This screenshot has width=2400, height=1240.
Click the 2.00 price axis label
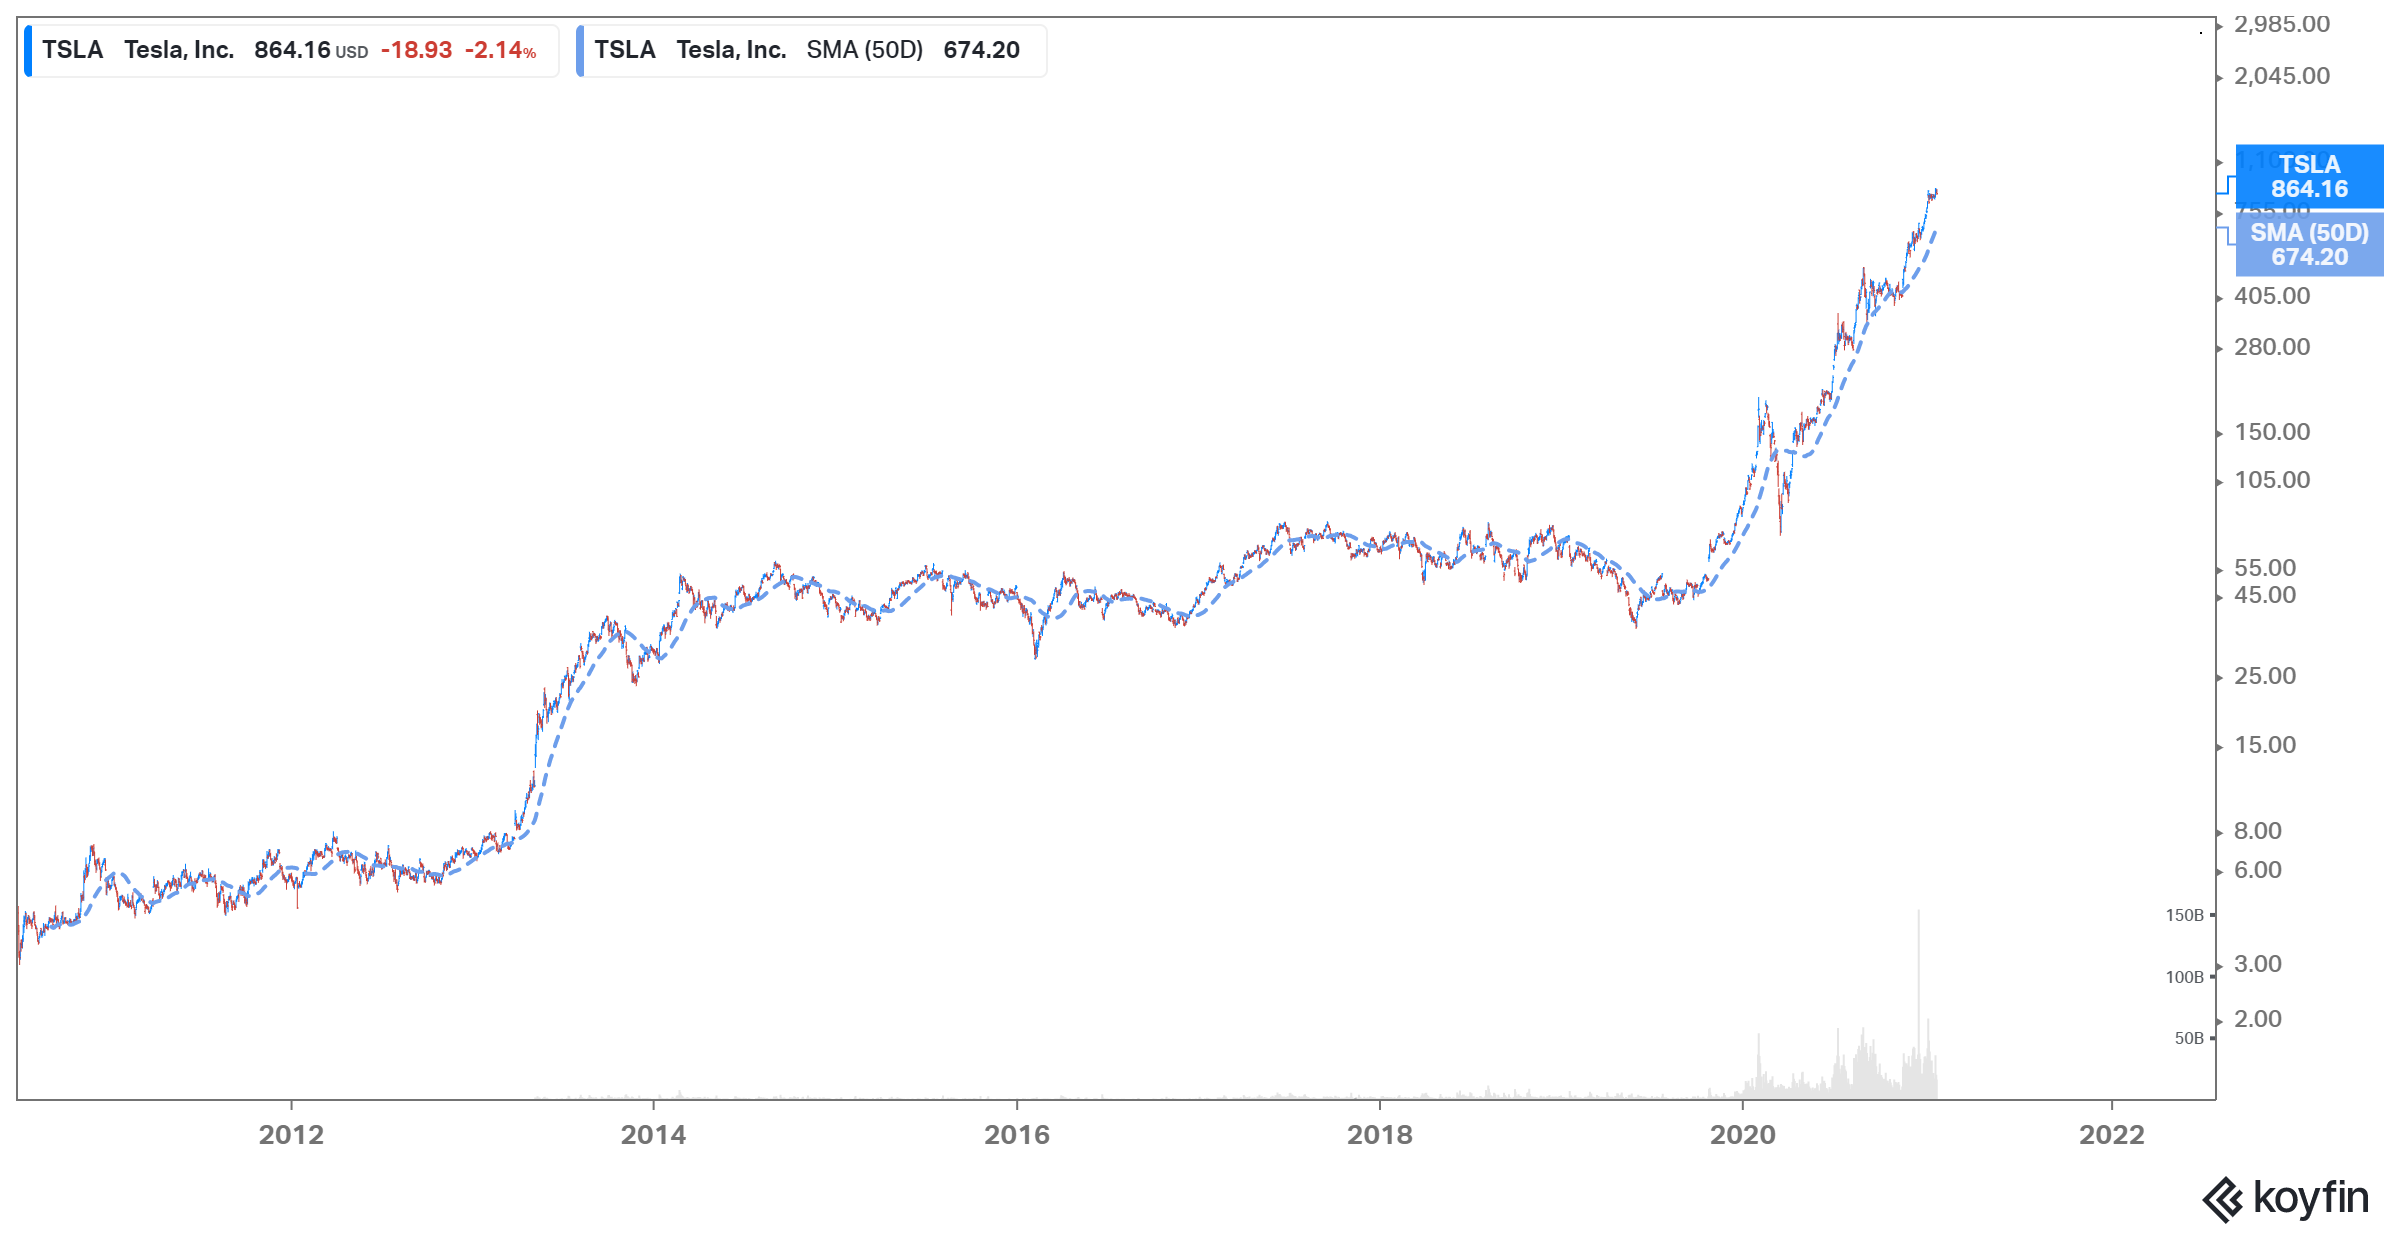2258,1019
